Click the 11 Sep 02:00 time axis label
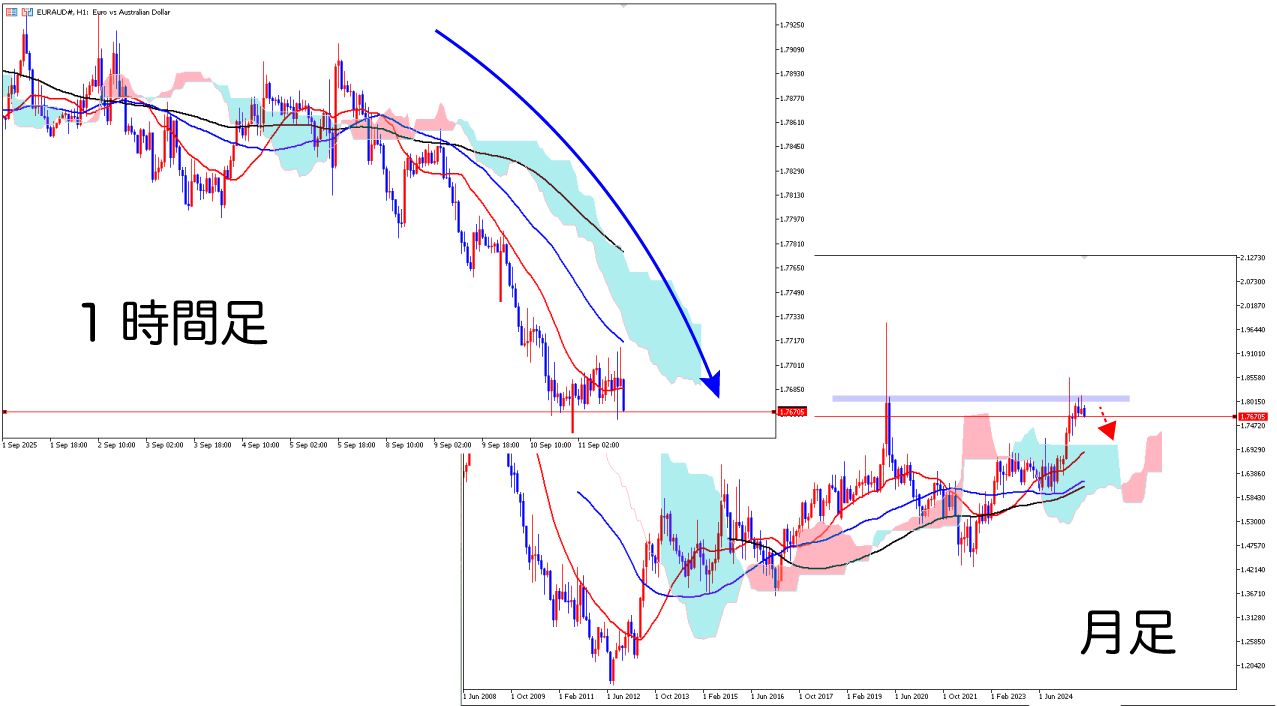The image size is (1277, 706). 598,443
